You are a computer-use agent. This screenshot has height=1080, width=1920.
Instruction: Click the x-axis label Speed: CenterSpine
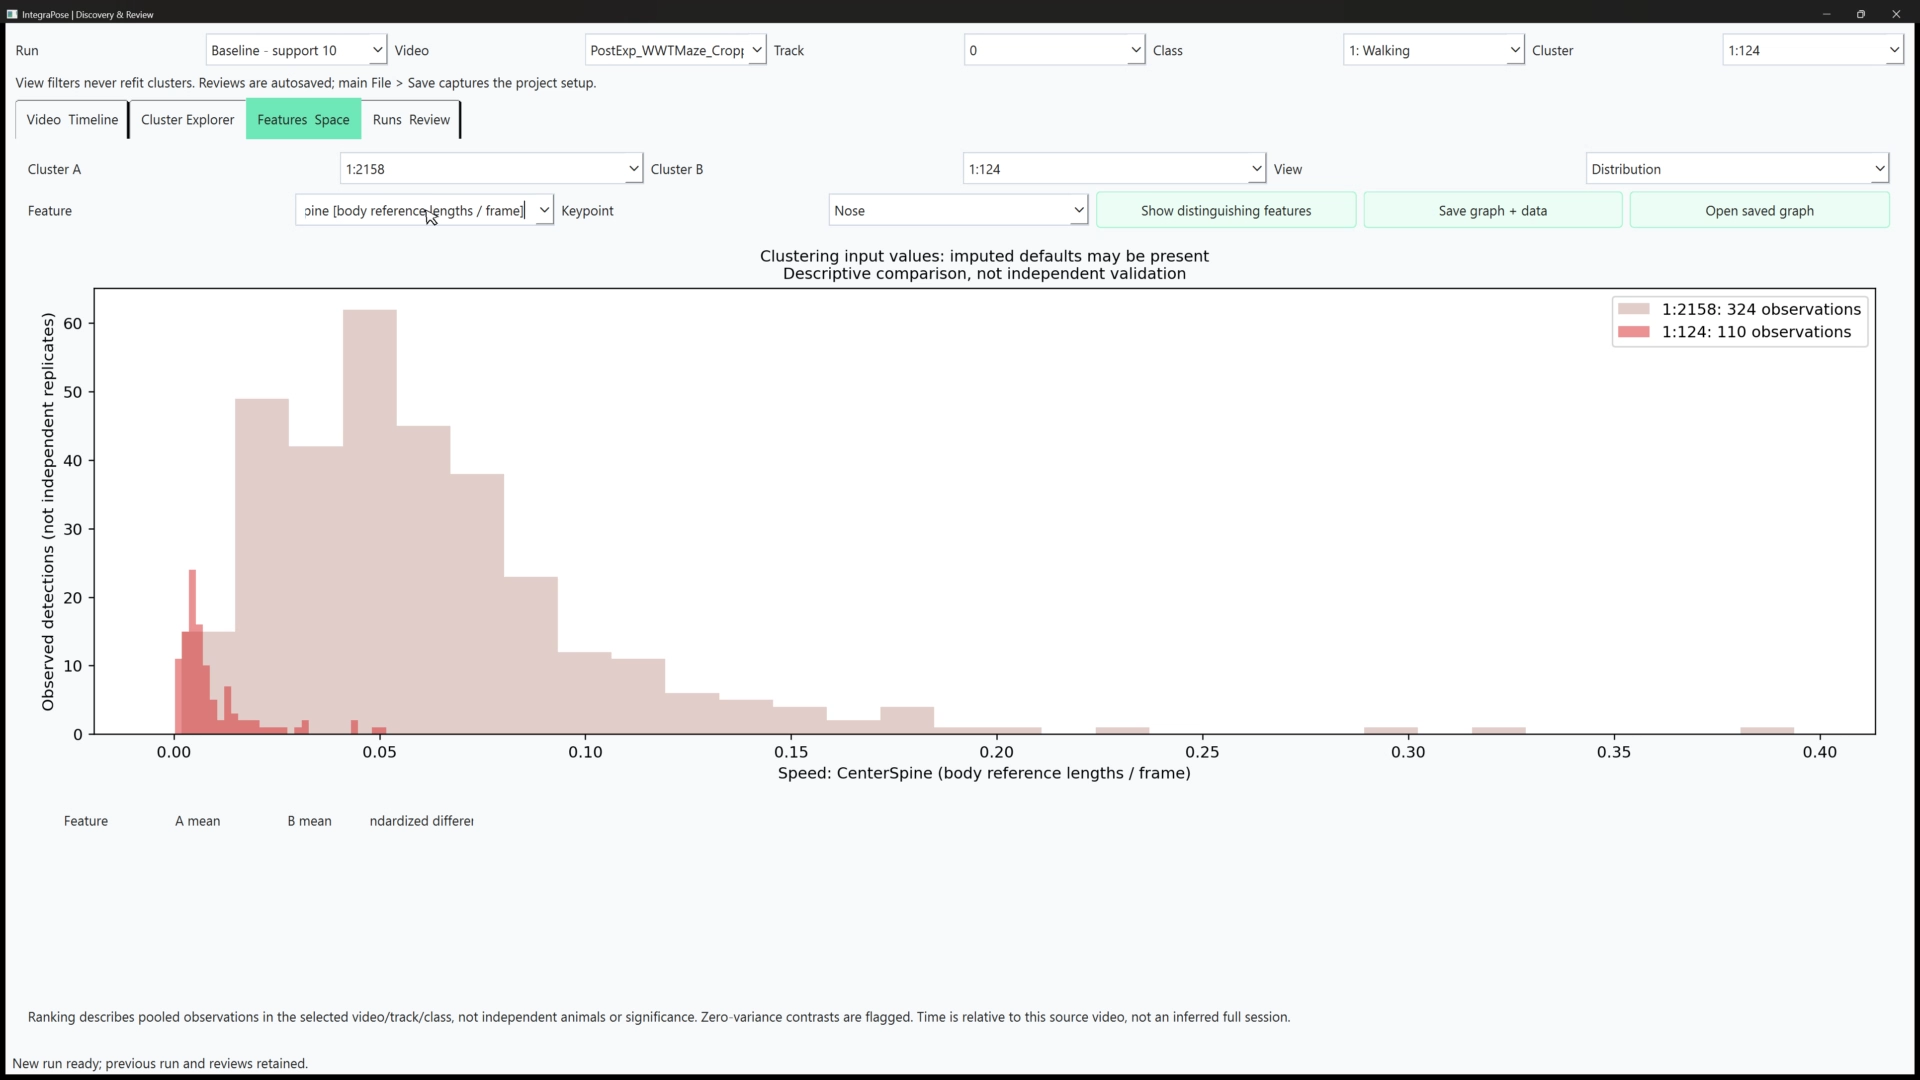984,773
